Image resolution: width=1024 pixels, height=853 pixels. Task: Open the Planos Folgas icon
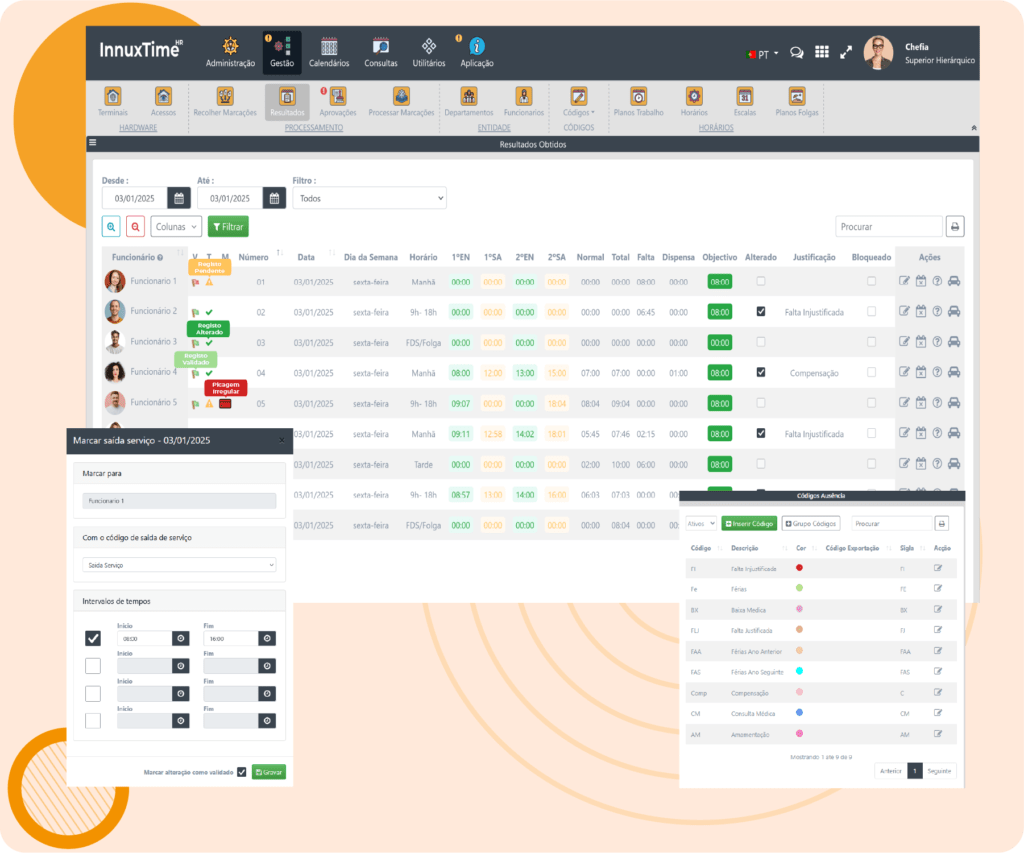tap(797, 101)
